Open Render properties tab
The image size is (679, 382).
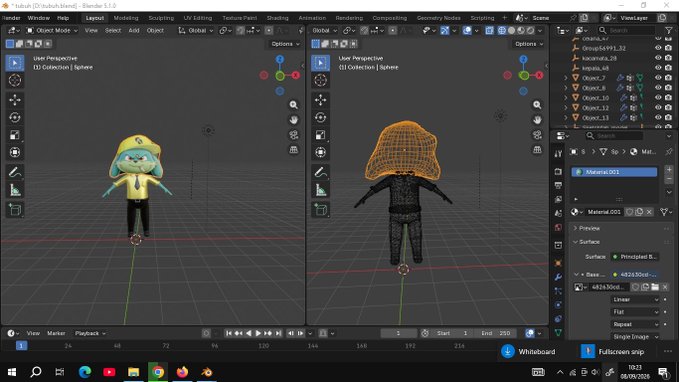tap(558, 172)
